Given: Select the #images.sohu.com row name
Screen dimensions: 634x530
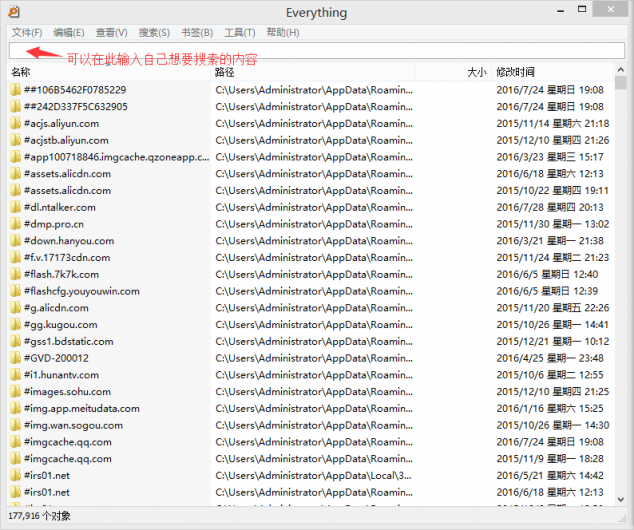Looking at the screenshot, I should tap(68, 392).
